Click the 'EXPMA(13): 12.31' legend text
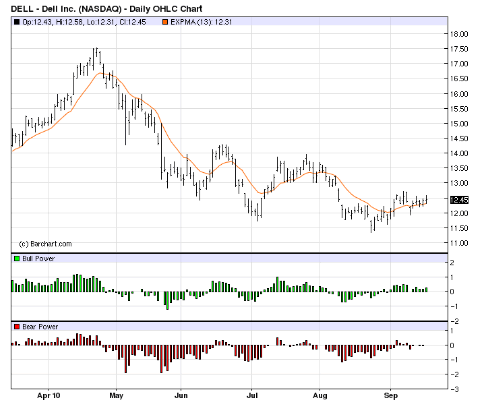Viewport: 478px width, 407px height. pos(201,22)
